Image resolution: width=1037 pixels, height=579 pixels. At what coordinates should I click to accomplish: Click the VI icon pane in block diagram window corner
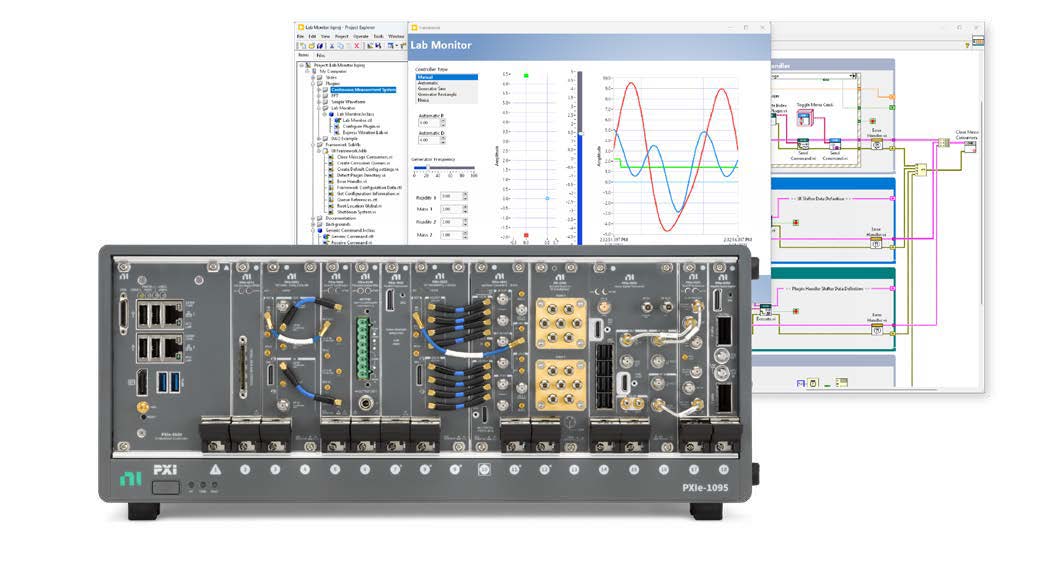click(977, 41)
